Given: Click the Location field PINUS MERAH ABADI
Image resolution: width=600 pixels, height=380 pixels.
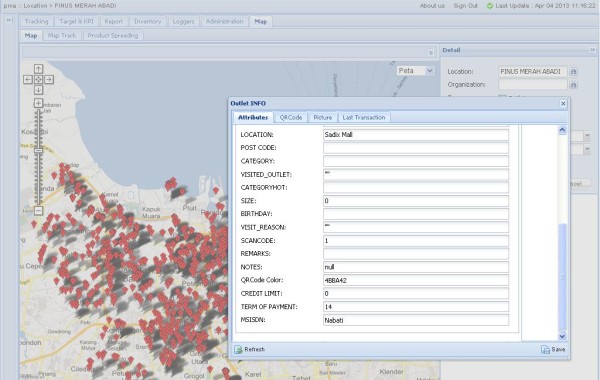Looking at the screenshot, I should tap(533, 72).
